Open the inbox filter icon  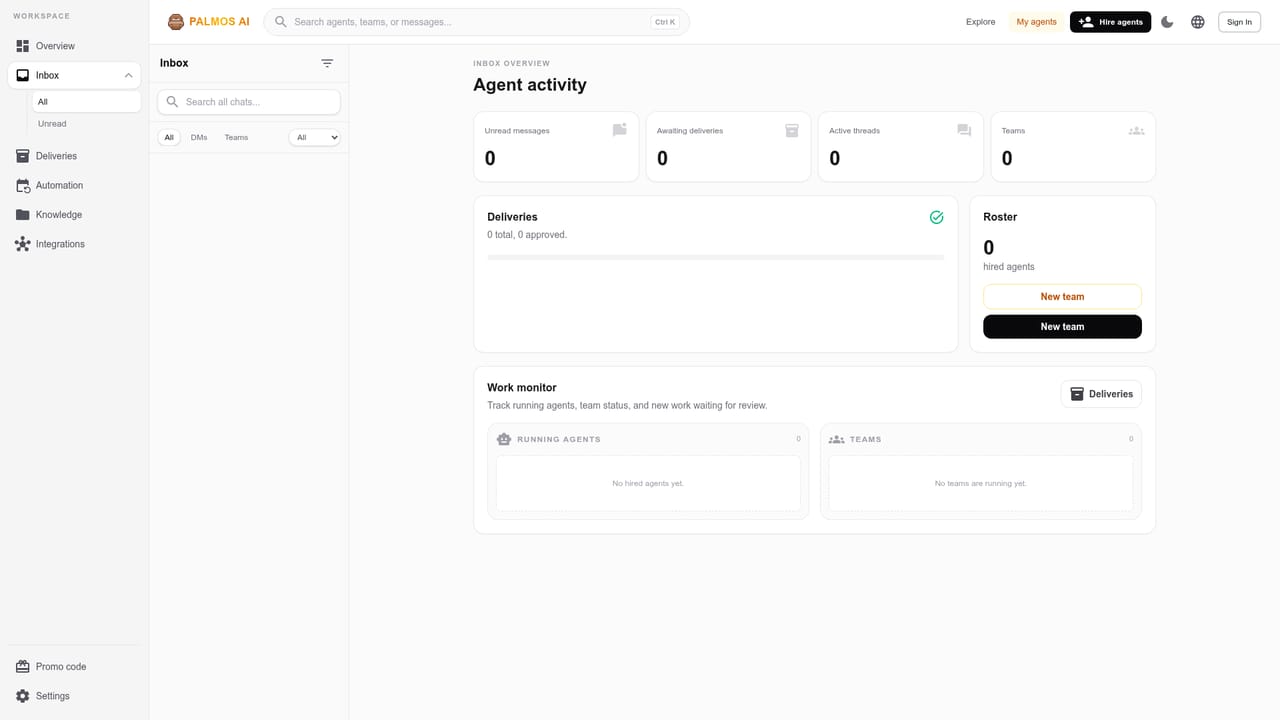tap(327, 63)
